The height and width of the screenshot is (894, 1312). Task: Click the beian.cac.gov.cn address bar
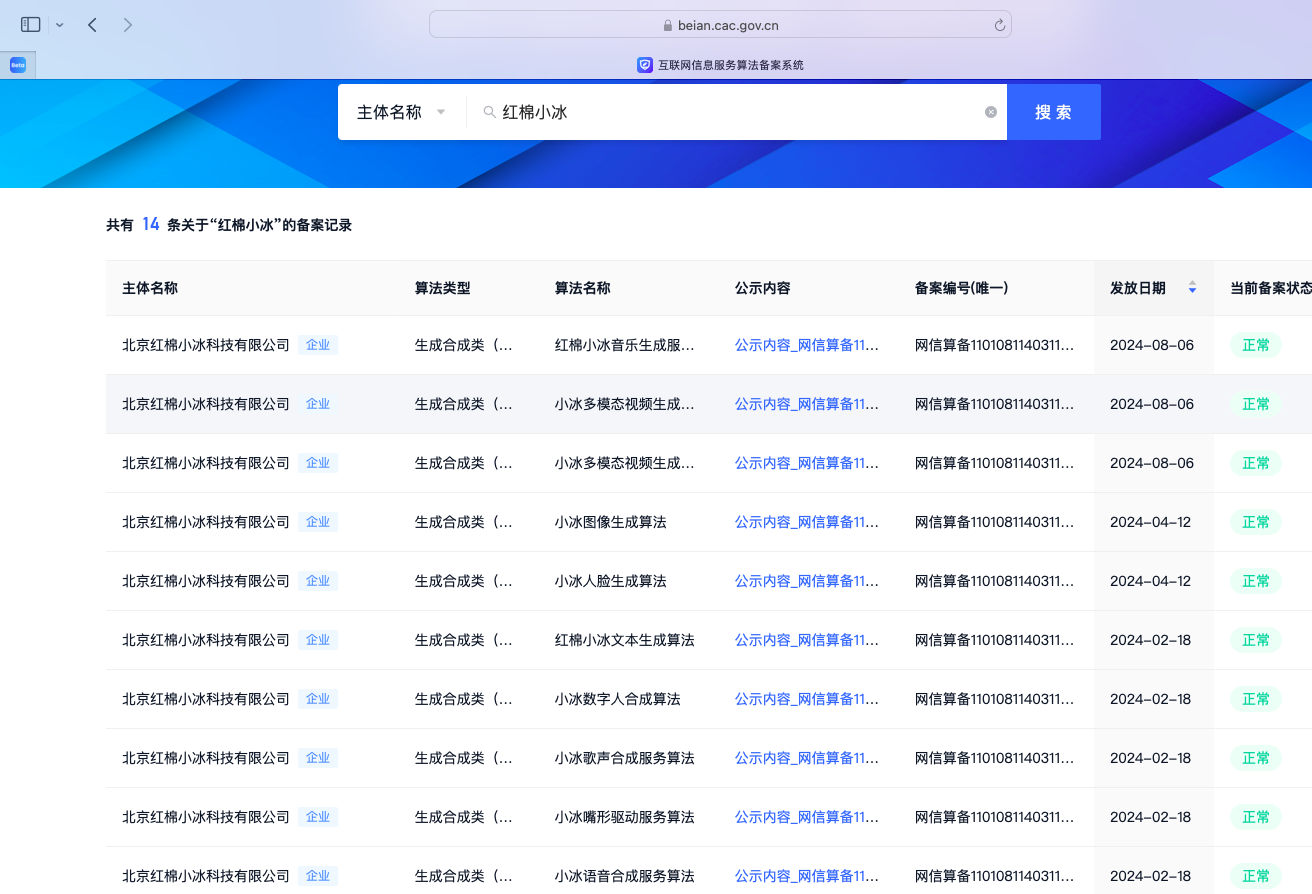tap(720, 25)
